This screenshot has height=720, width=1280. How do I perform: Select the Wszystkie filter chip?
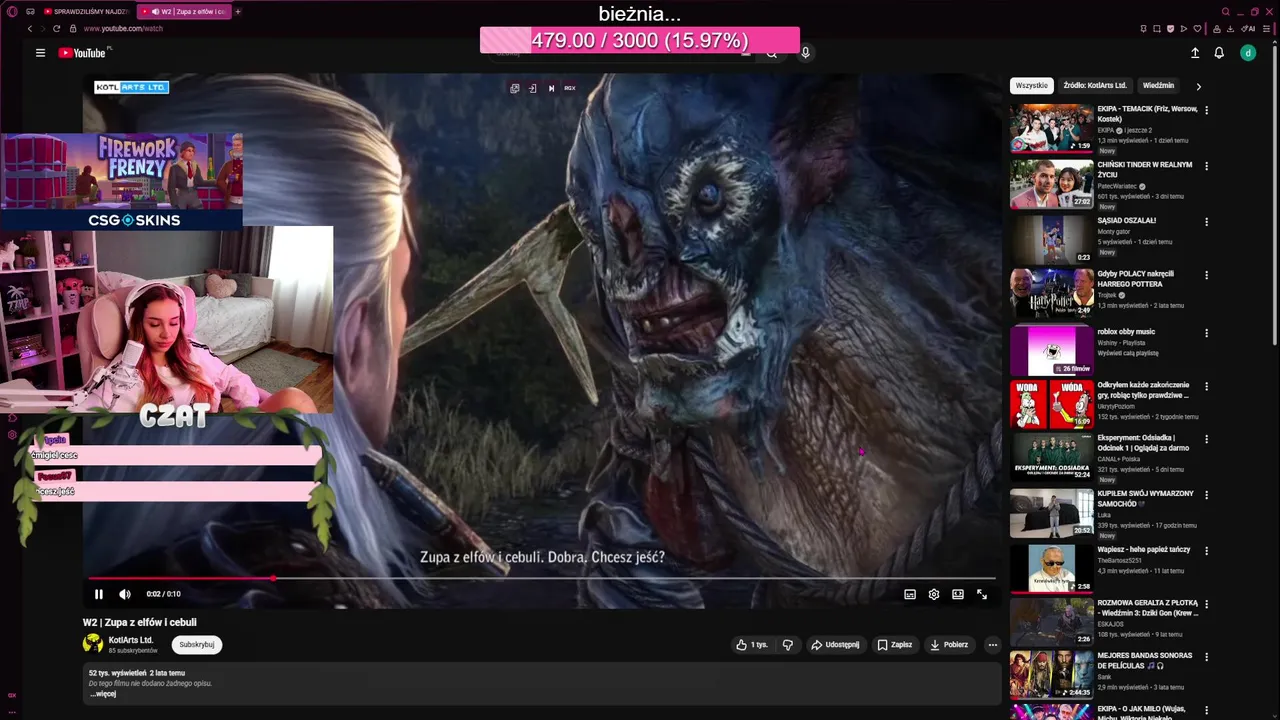1032,86
